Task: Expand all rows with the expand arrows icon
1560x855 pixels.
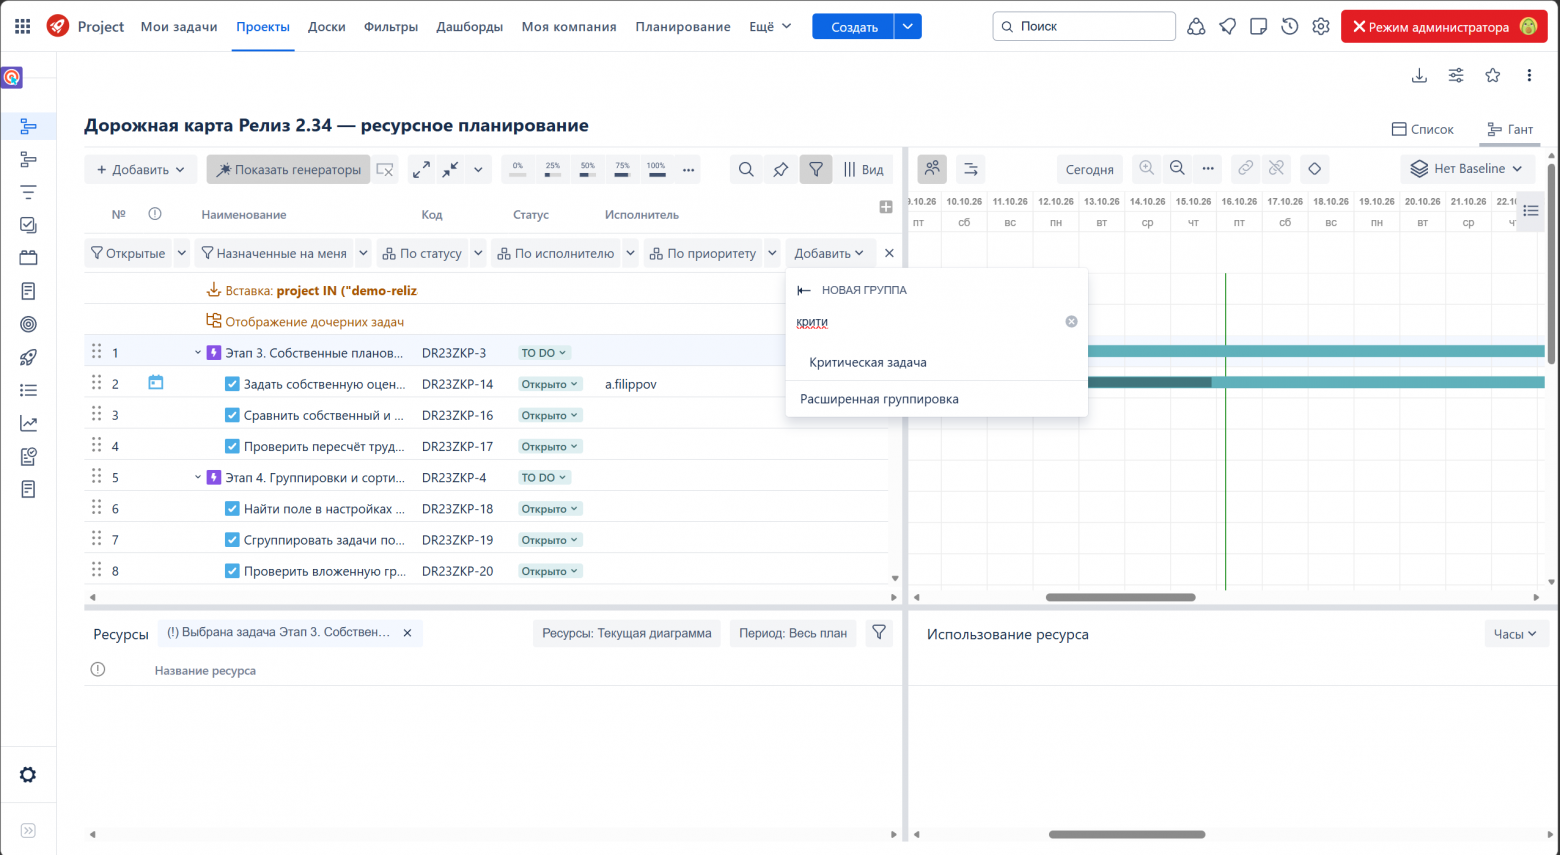Action: (422, 170)
